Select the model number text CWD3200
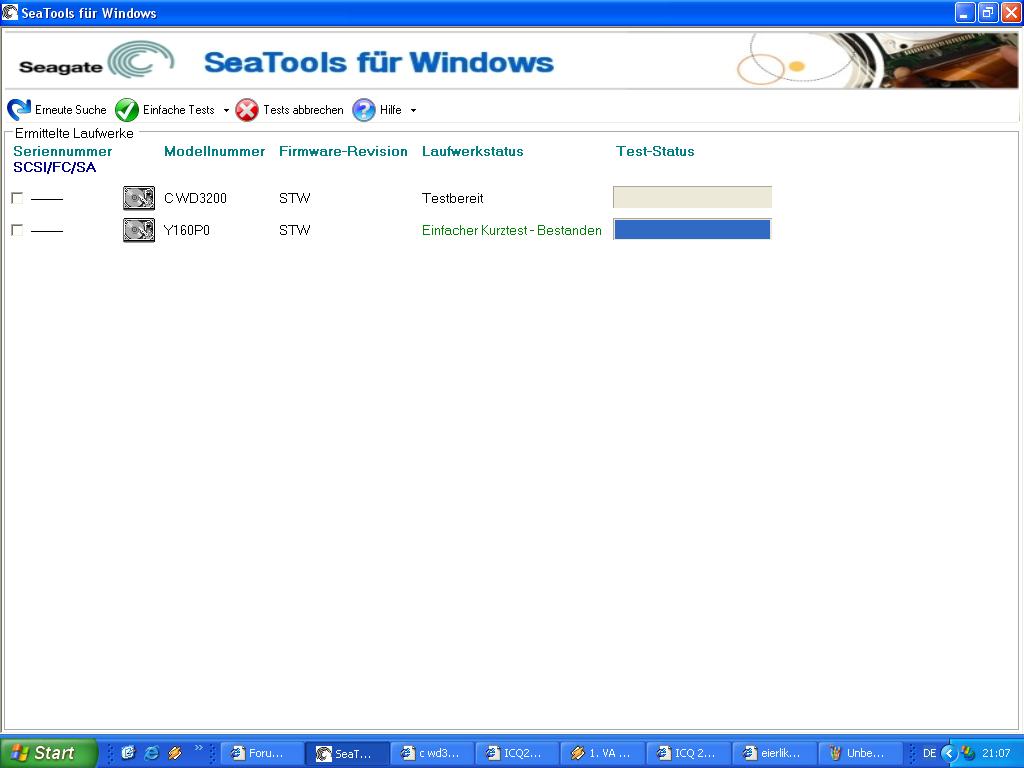 195,198
